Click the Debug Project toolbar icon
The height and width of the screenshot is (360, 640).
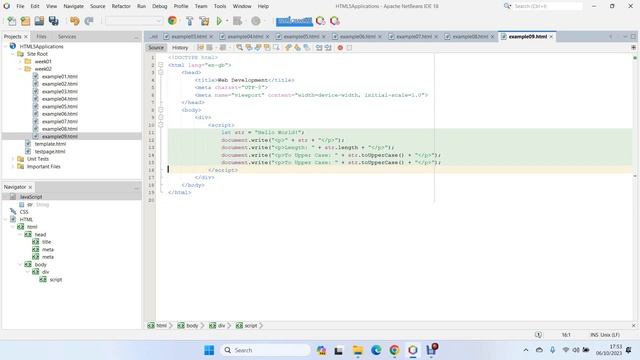[x=237, y=21]
